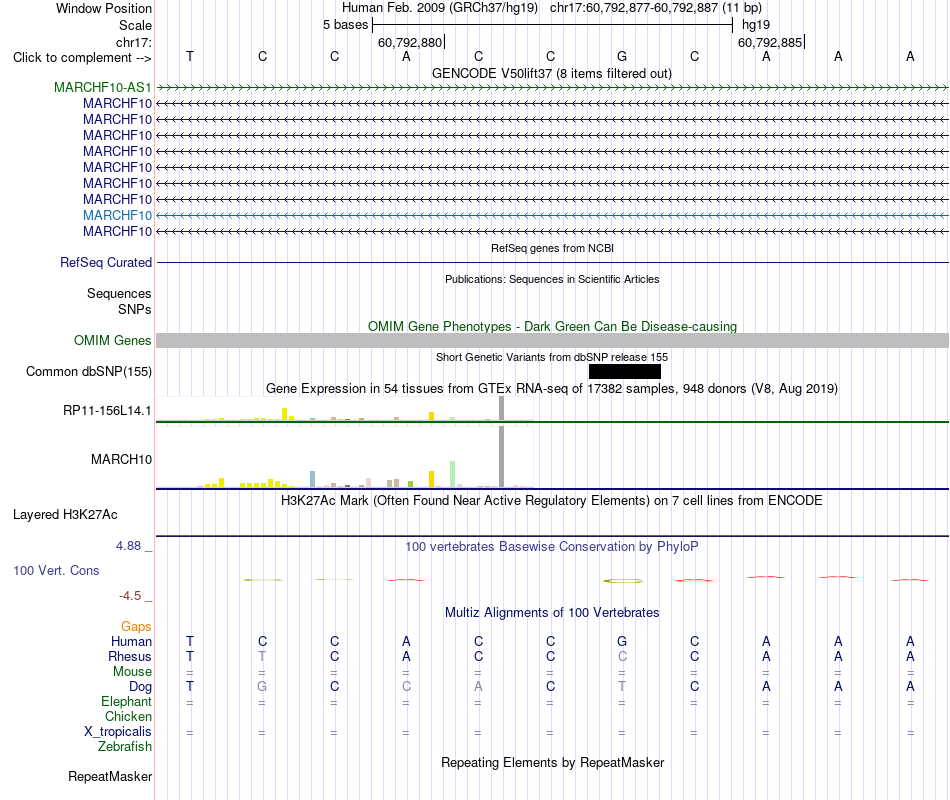The width and height of the screenshot is (950, 800).
Task: Open Repeating Elements by RepeatMasker title
Action: click(x=552, y=762)
